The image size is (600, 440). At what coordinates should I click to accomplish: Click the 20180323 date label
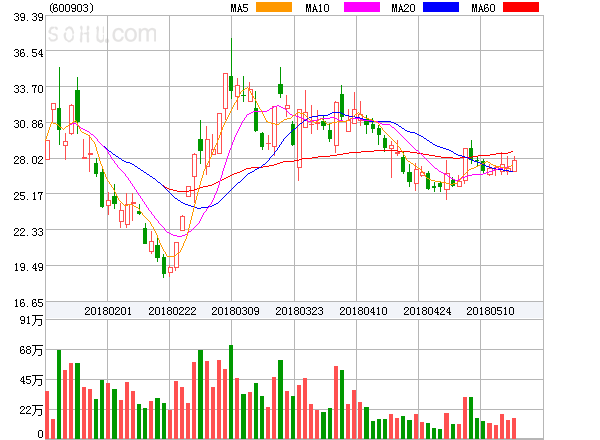(299, 311)
